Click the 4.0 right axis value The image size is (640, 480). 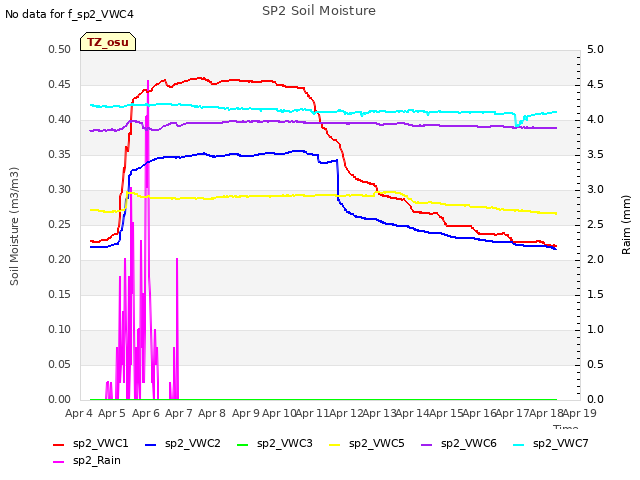click(x=595, y=120)
